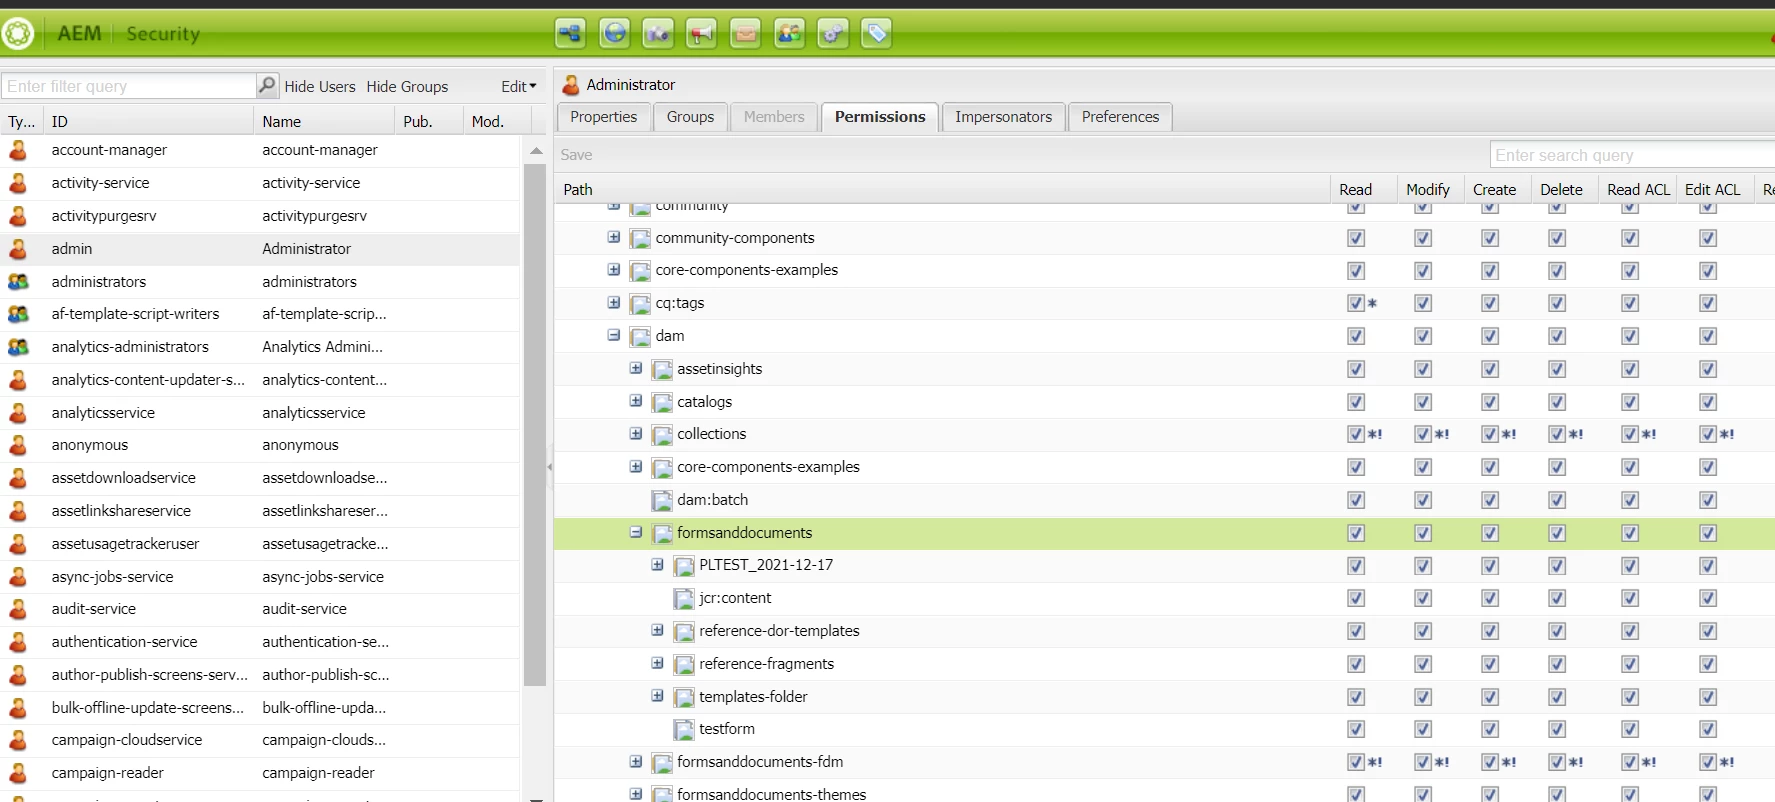
Task: Toggle Modify checkbox for collections
Action: click(1423, 434)
